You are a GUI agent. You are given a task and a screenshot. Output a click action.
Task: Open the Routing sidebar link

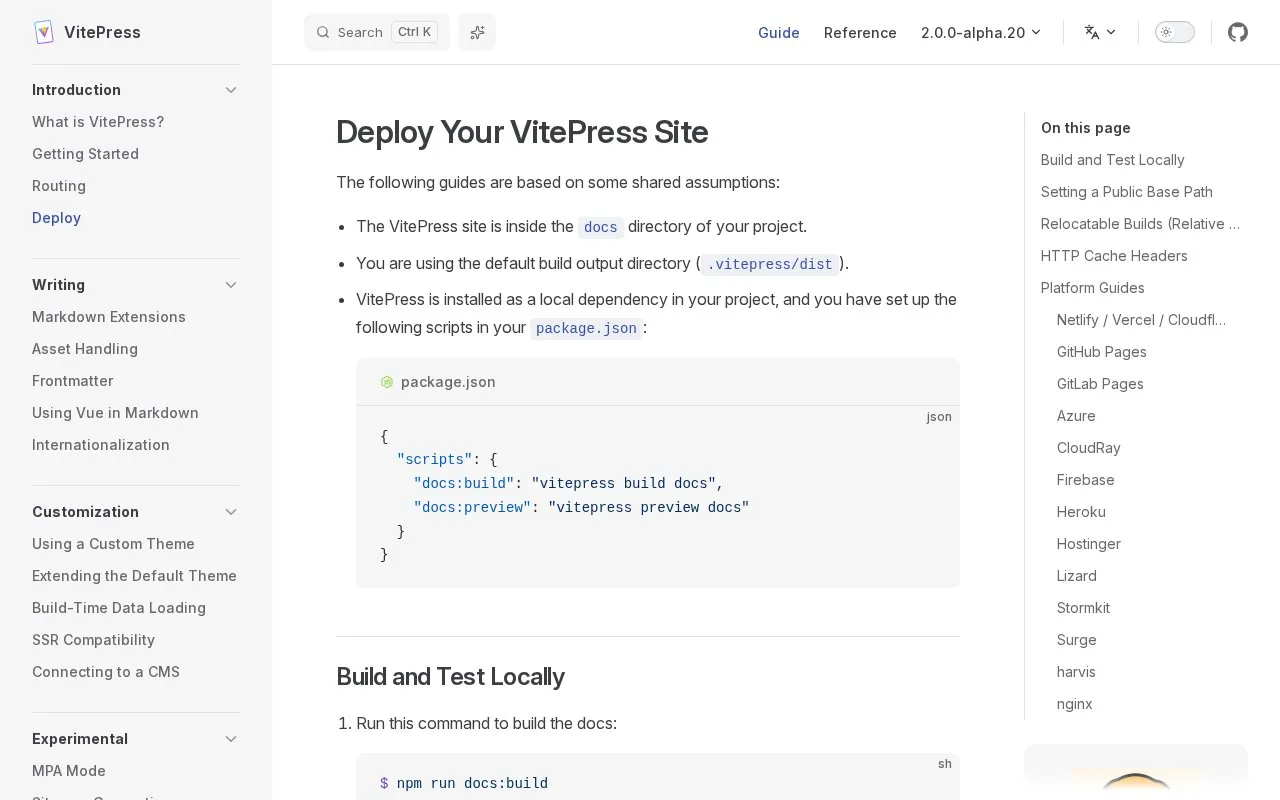click(x=59, y=186)
